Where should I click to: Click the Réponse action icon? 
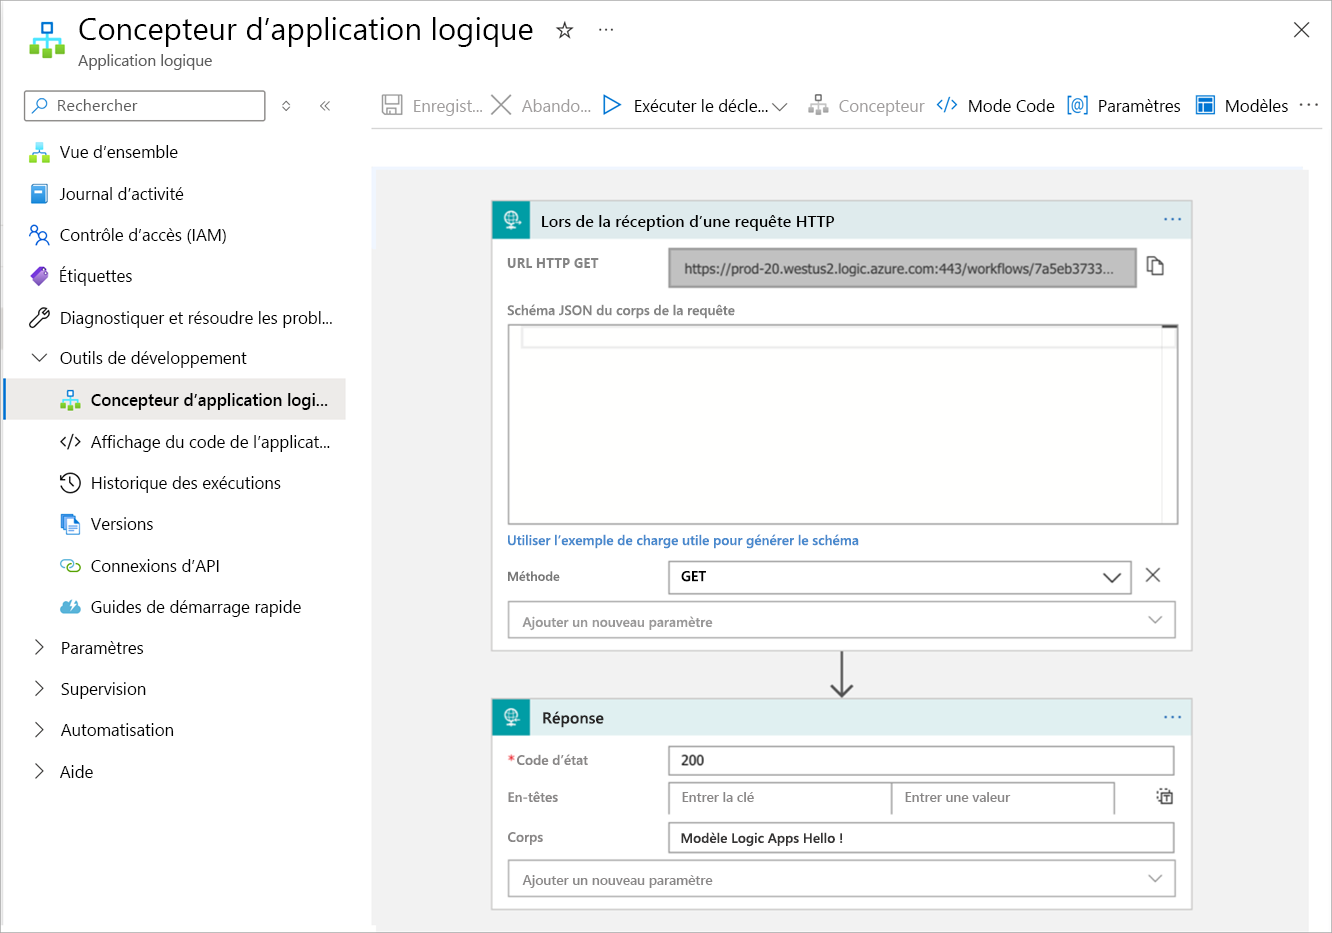pos(512,717)
